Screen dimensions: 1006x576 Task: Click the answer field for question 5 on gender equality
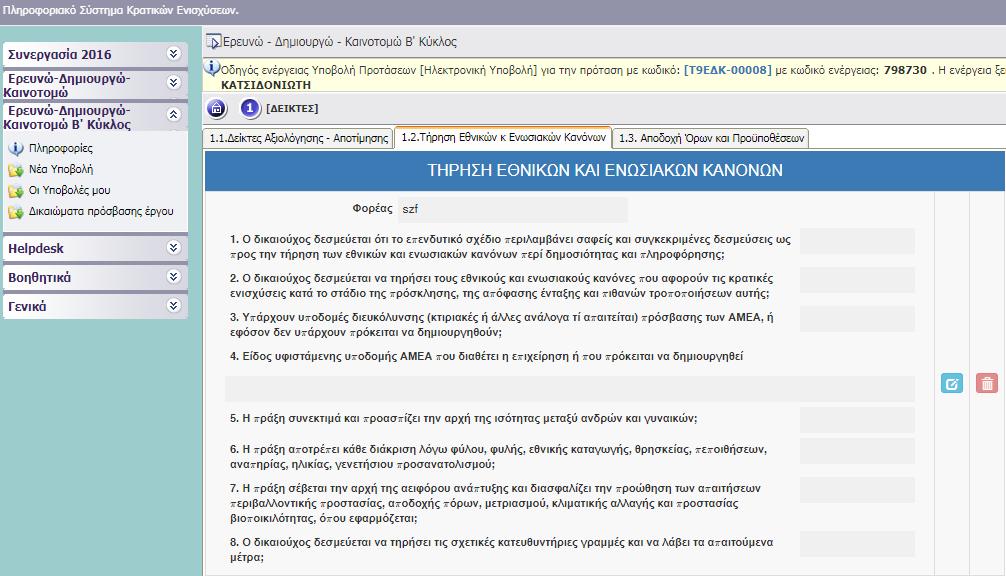coord(857,420)
